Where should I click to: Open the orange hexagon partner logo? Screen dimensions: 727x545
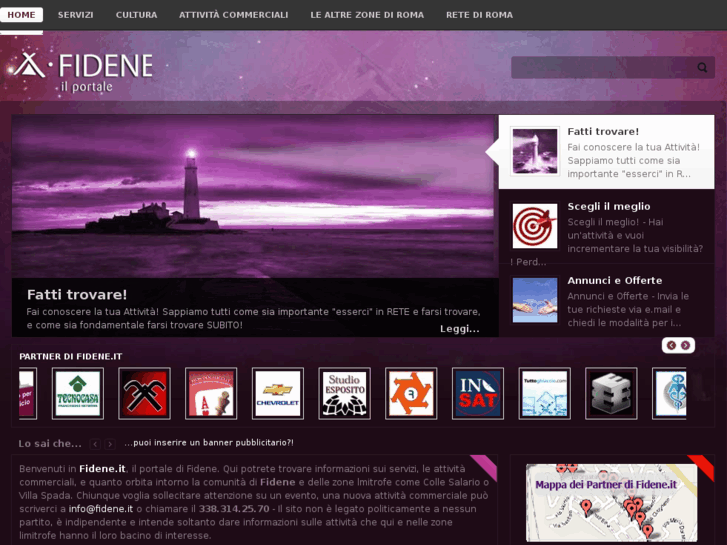tap(411, 394)
